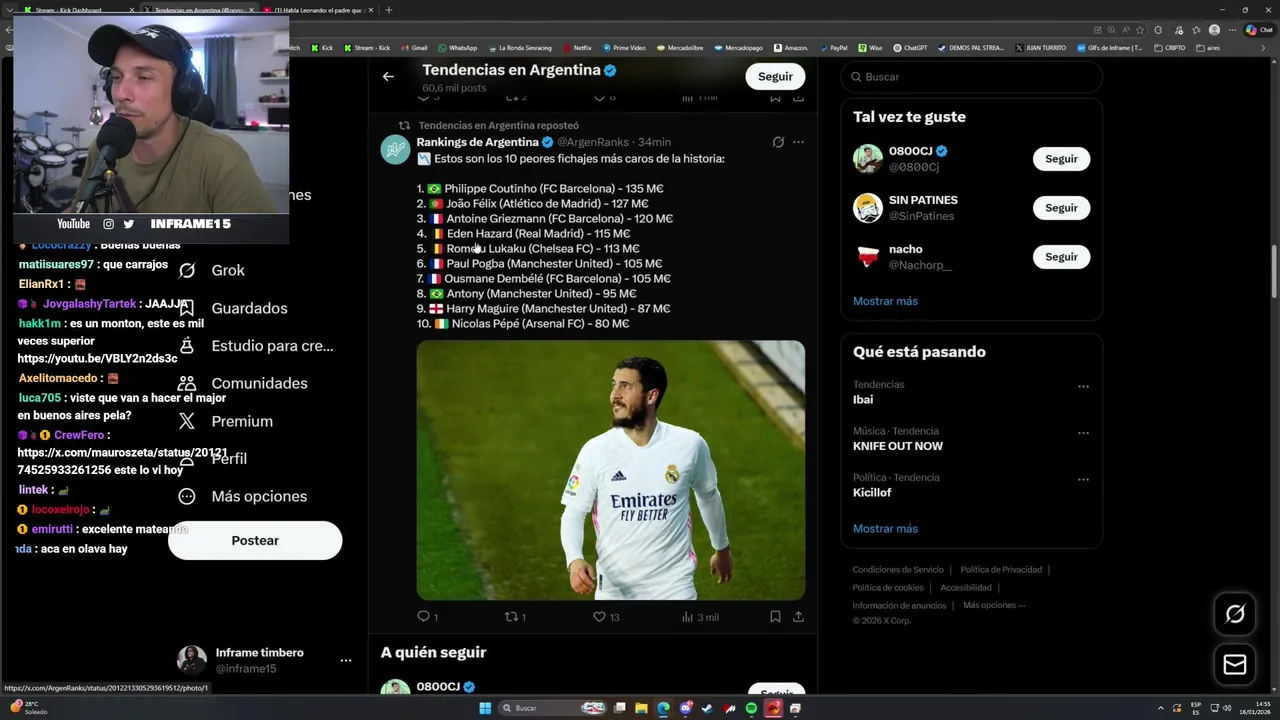Image resolution: width=1280 pixels, height=720 pixels.
Task: Open the SIN PATINES profile avatar
Action: pos(868,208)
